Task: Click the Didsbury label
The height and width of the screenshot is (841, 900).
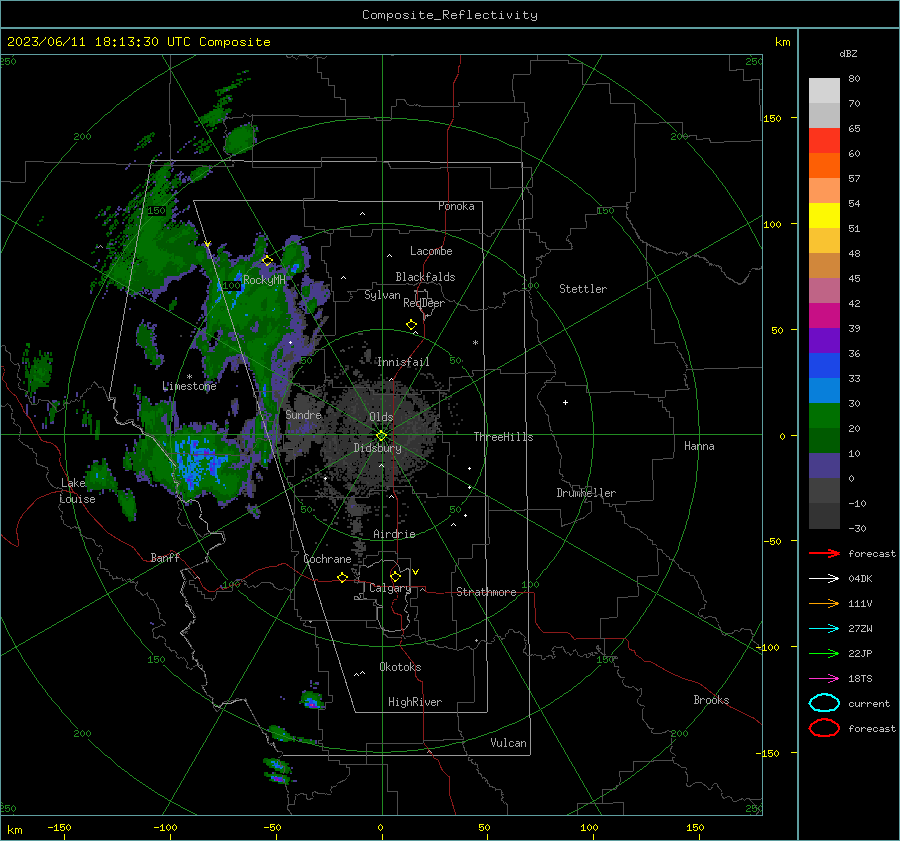Action: 377,448
